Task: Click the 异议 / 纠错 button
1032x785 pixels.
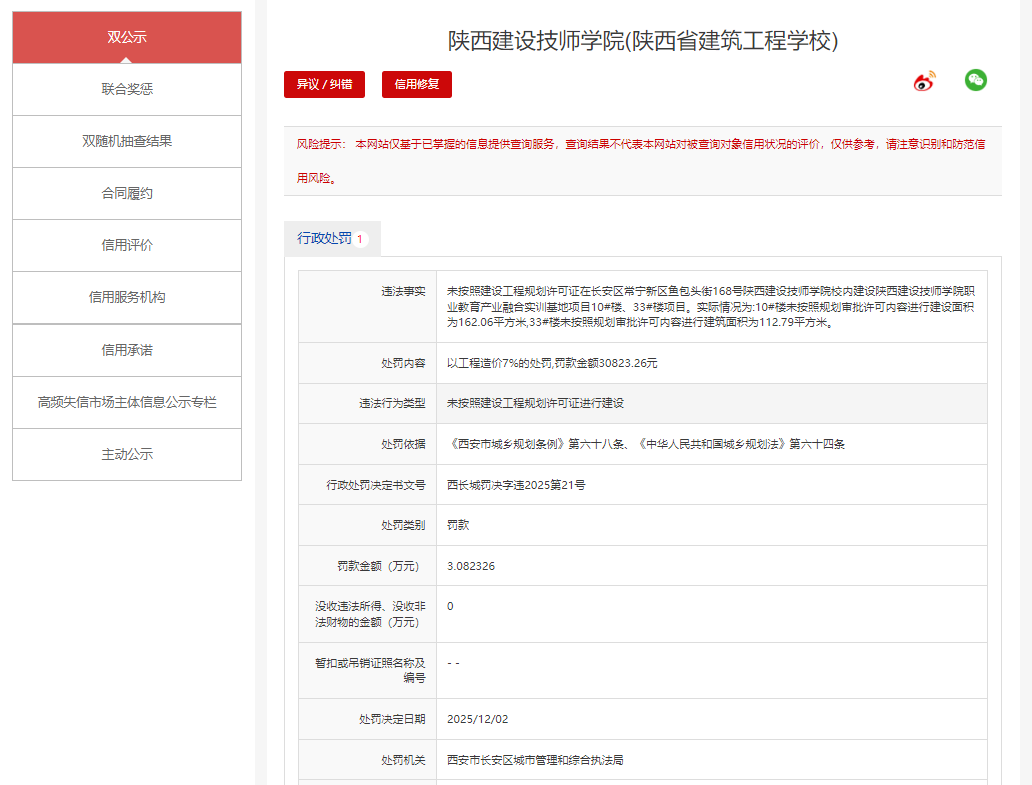Action: point(324,85)
